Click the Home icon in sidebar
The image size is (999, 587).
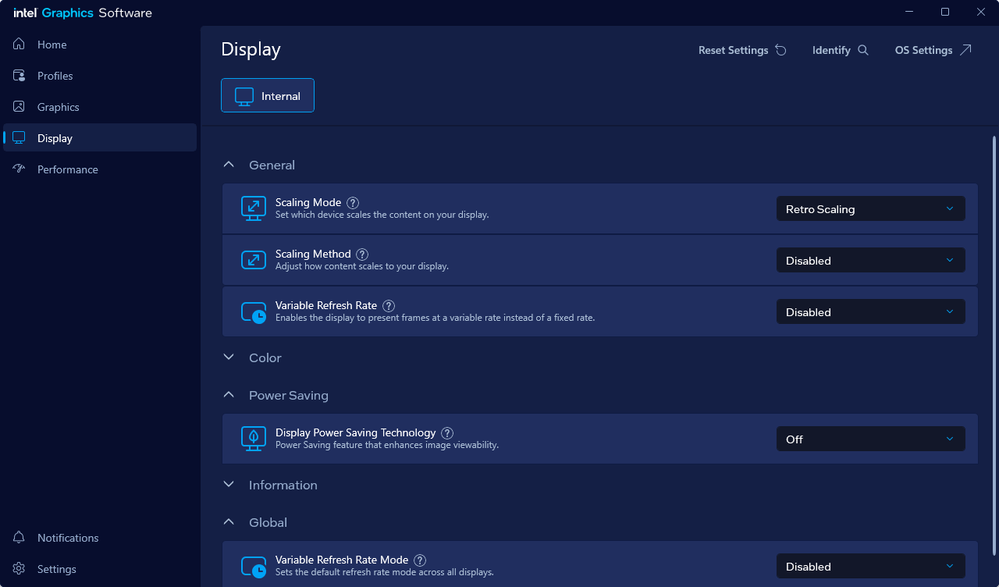(19, 44)
